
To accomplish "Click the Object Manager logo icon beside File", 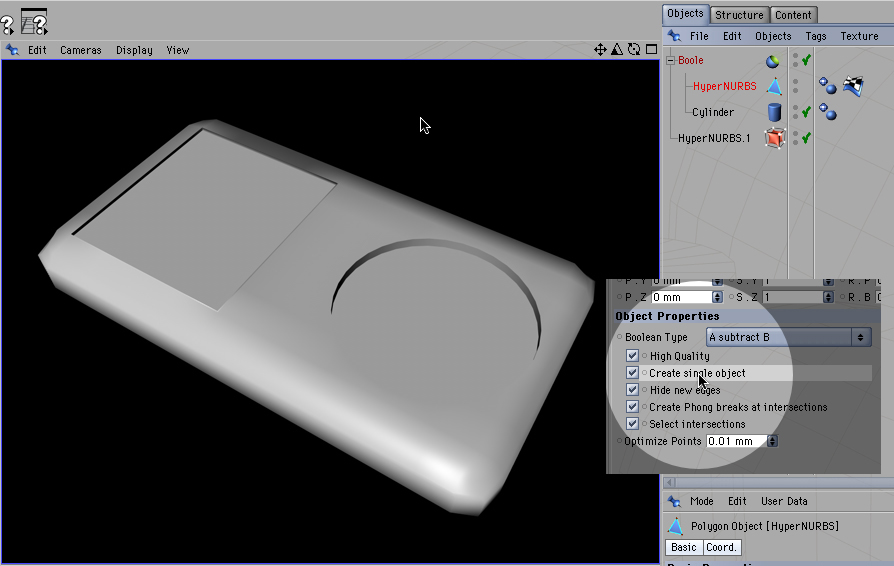I will click(674, 36).
